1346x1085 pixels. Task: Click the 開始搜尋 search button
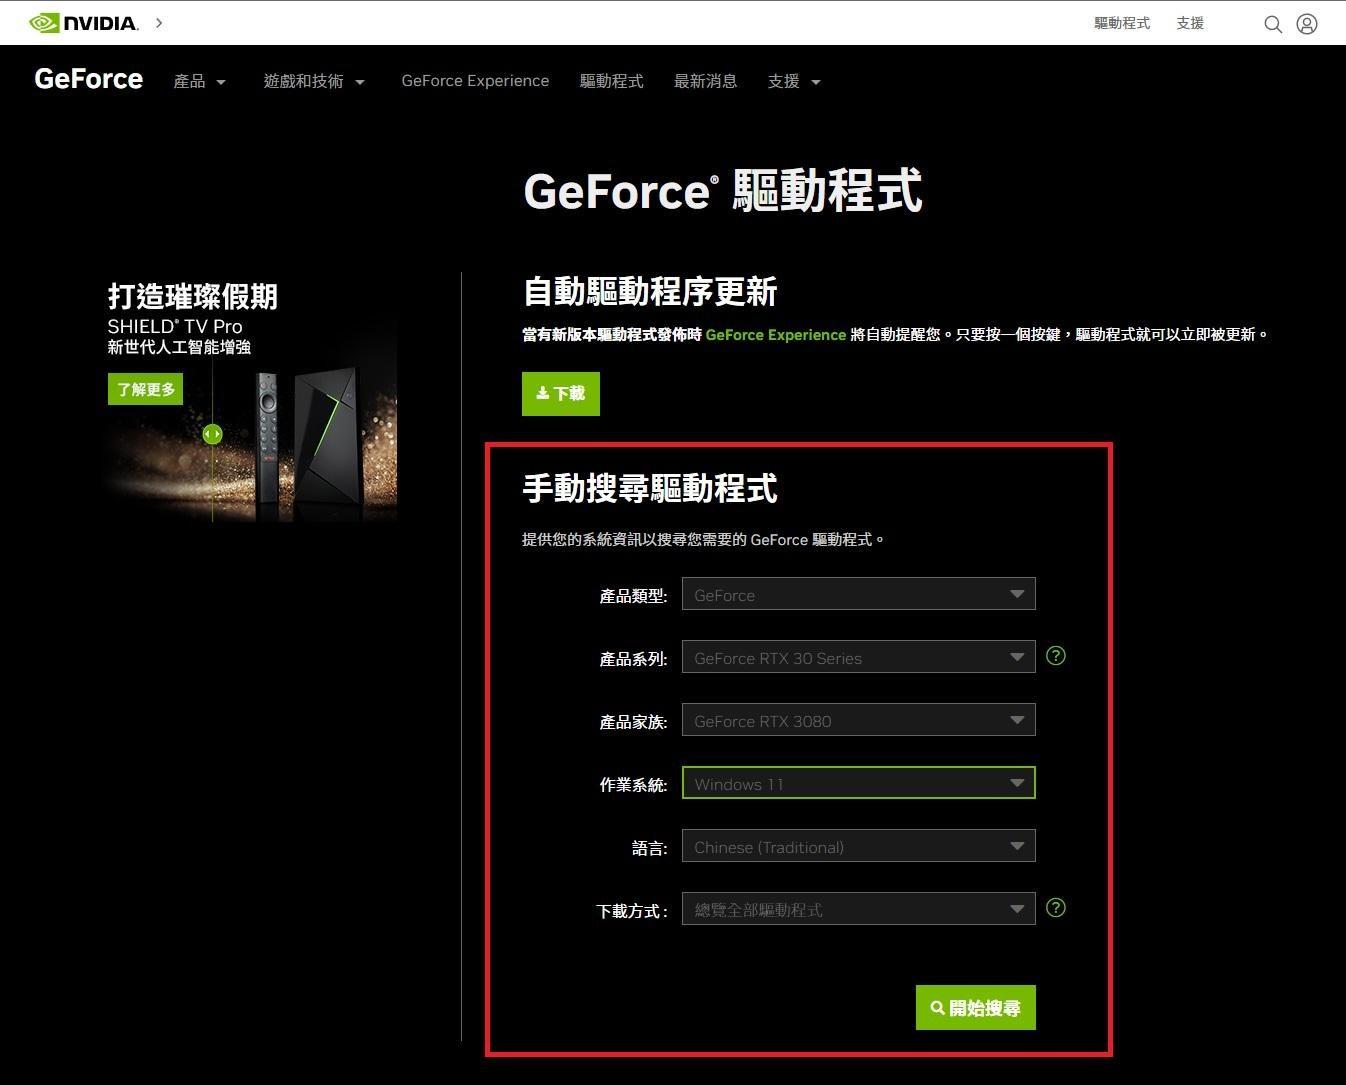[975, 1008]
